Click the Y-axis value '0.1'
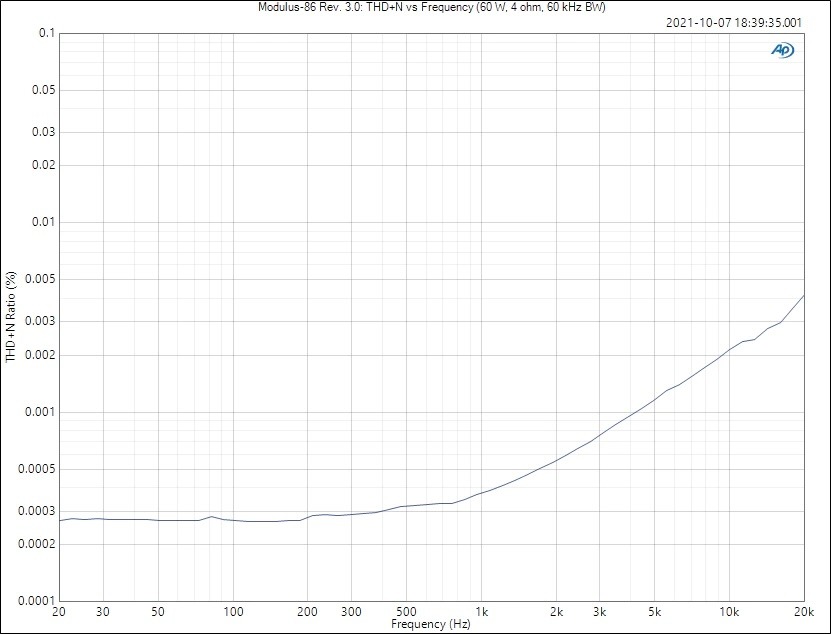The width and height of the screenshot is (831, 634). 47,33
